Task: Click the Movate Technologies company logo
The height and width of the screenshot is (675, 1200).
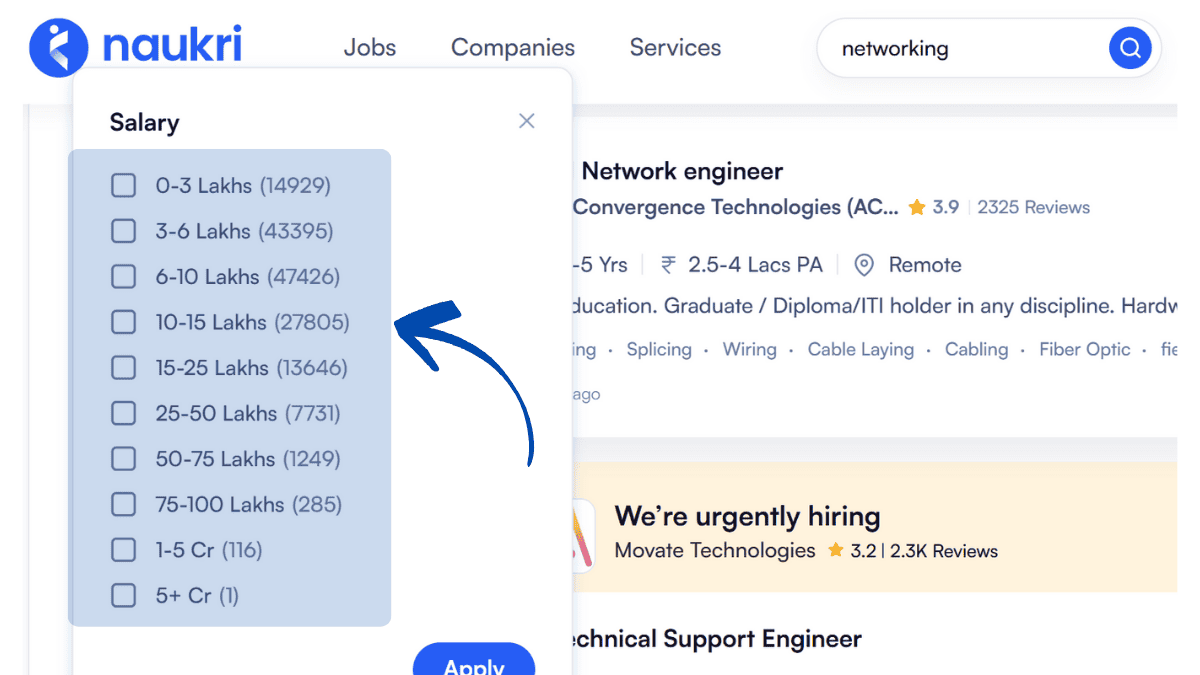Action: 582,535
